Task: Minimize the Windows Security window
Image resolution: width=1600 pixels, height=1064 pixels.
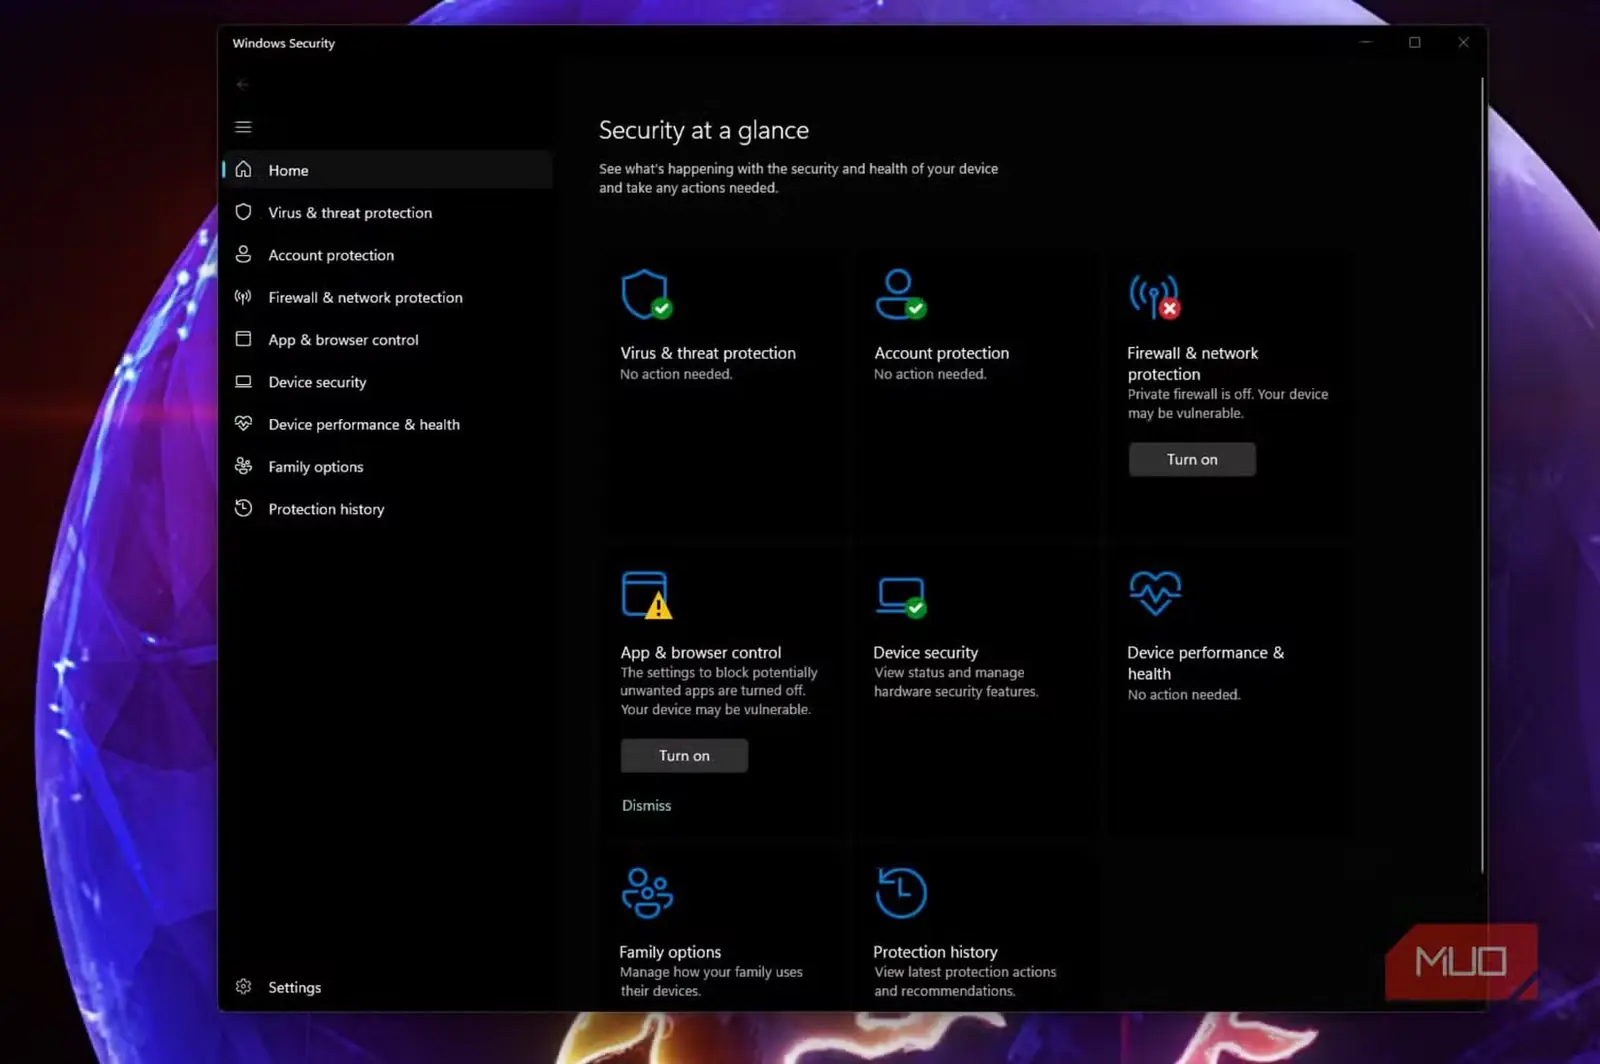Action: [1366, 42]
